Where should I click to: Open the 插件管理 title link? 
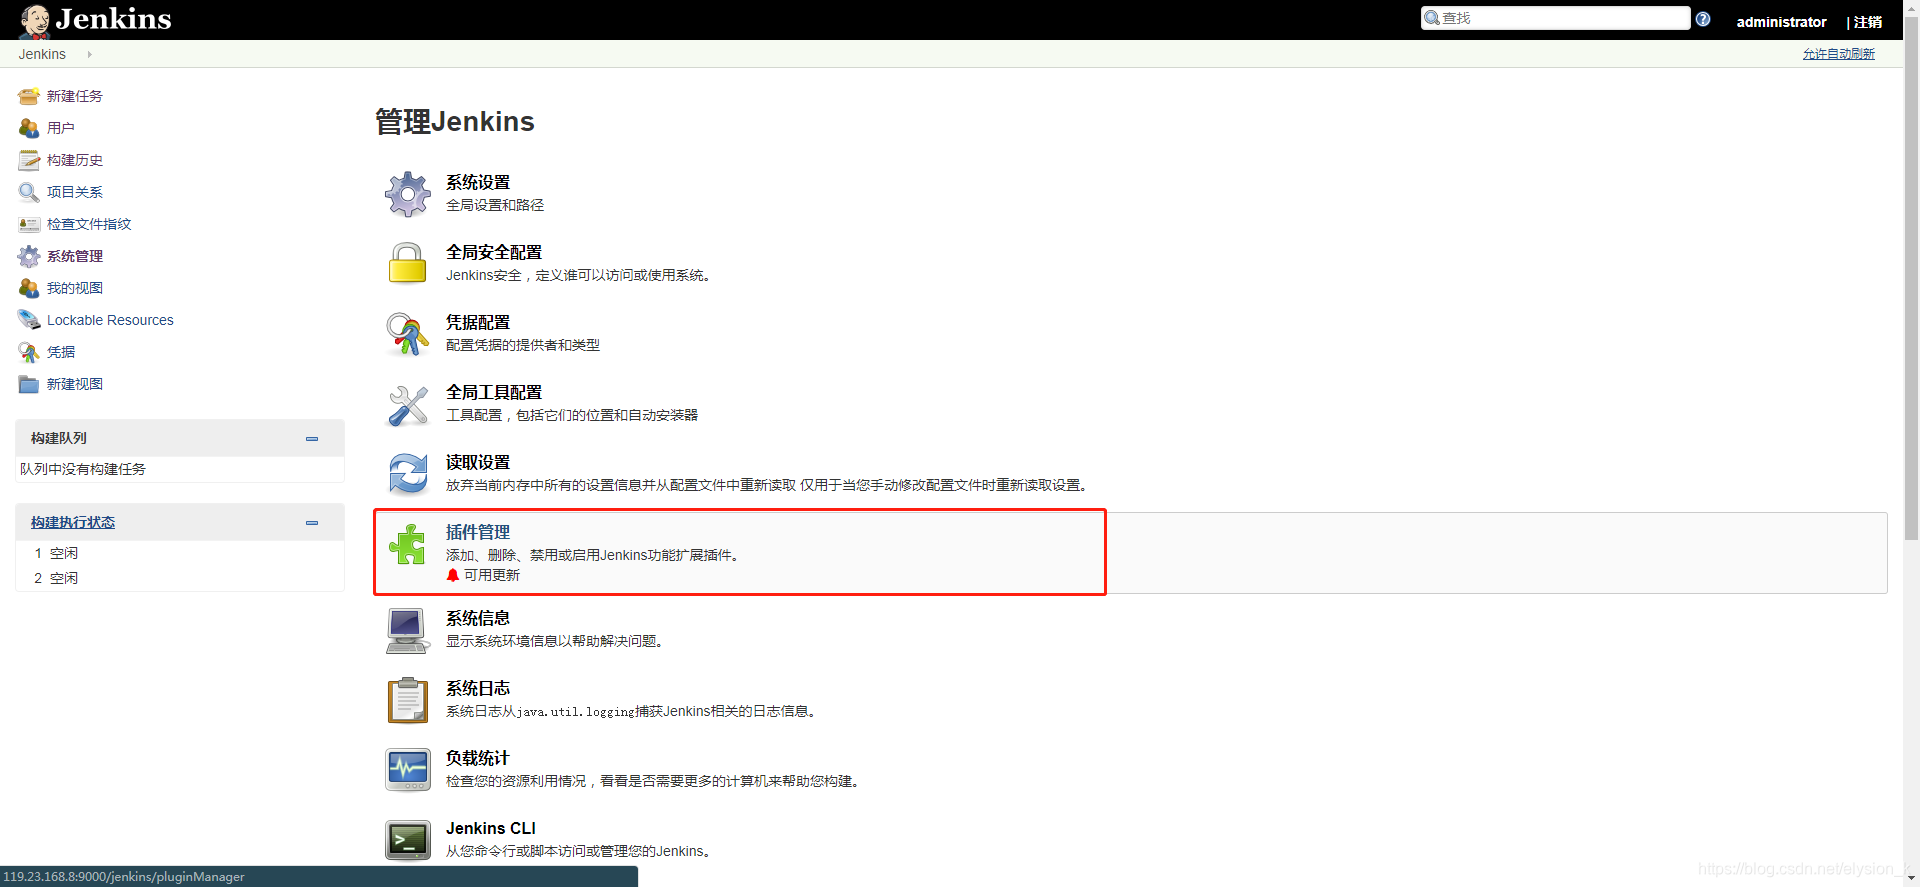pos(478,532)
